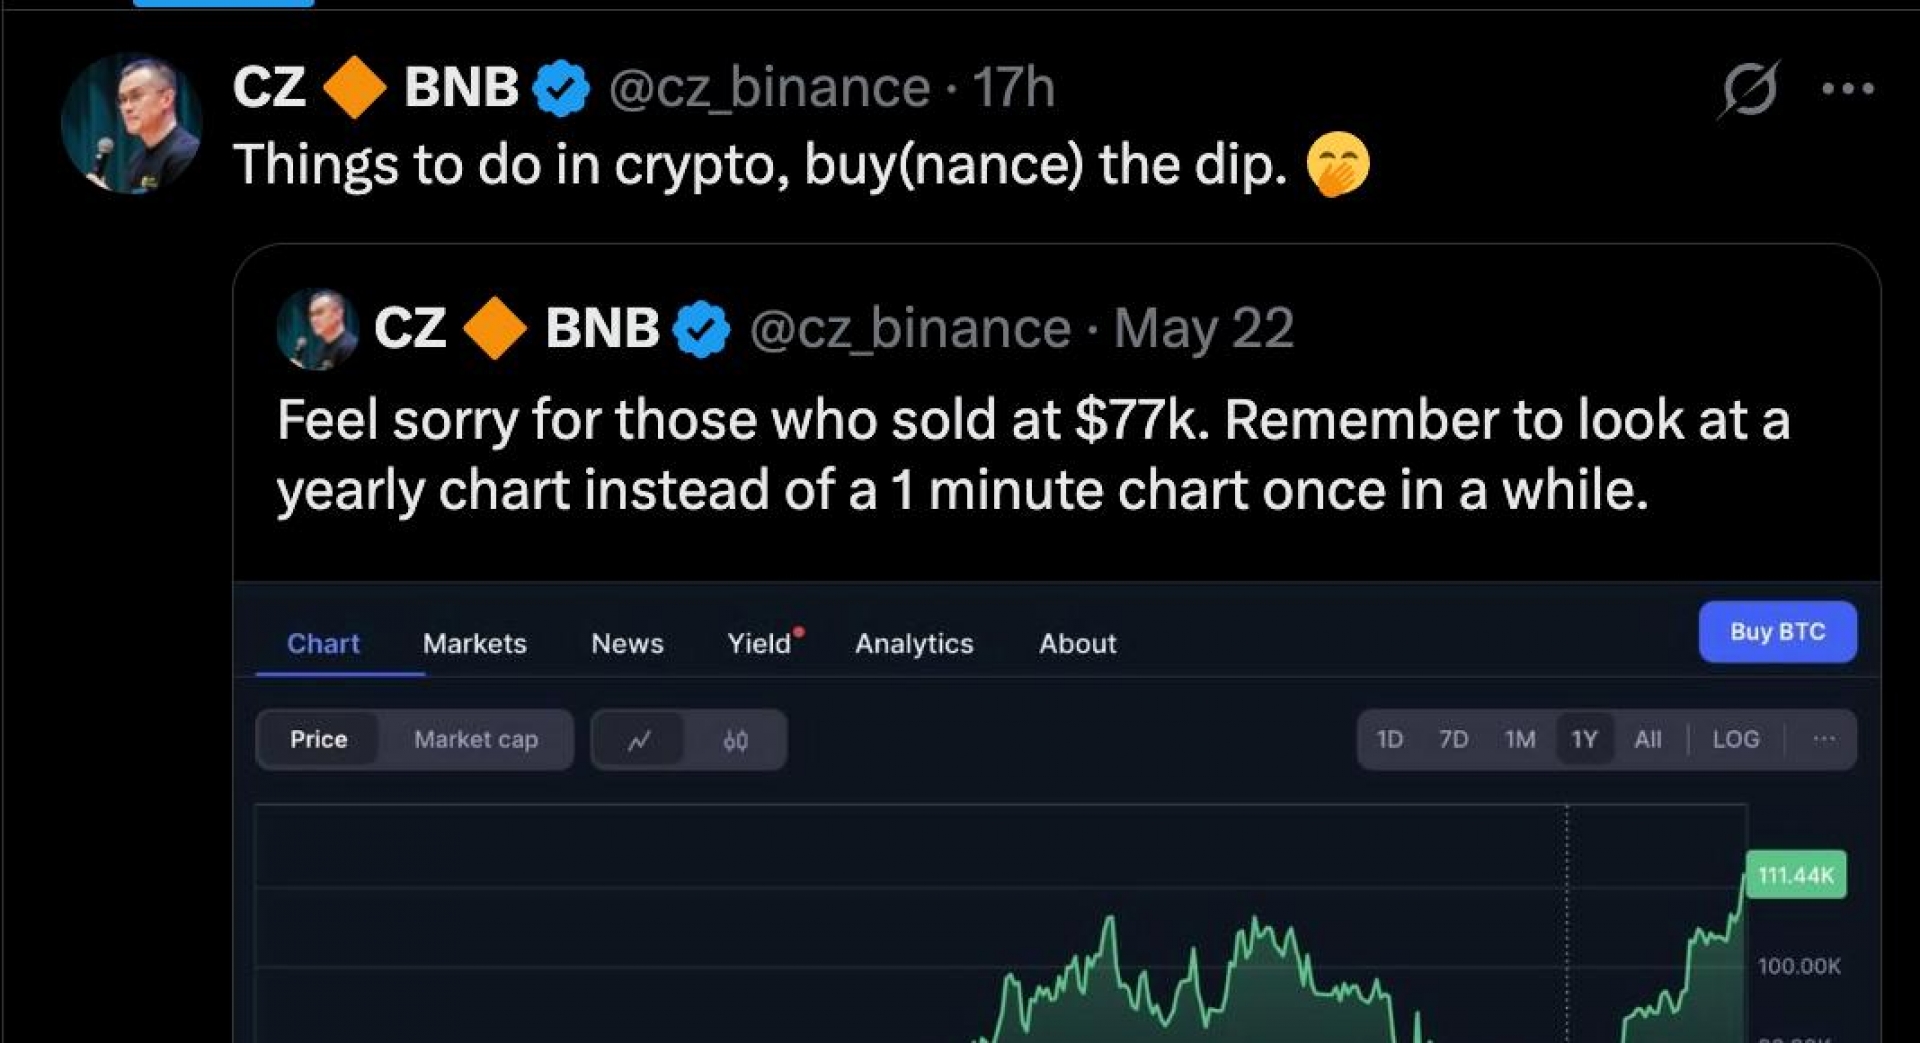Enable LOG scale on chart
1920x1043 pixels.
(1735, 740)
